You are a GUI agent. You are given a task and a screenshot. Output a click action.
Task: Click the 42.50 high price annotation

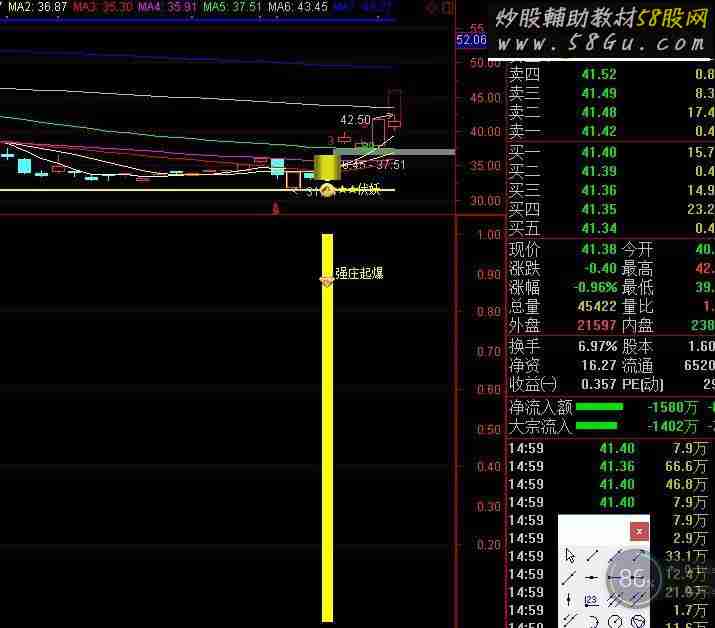click(355, 119)
